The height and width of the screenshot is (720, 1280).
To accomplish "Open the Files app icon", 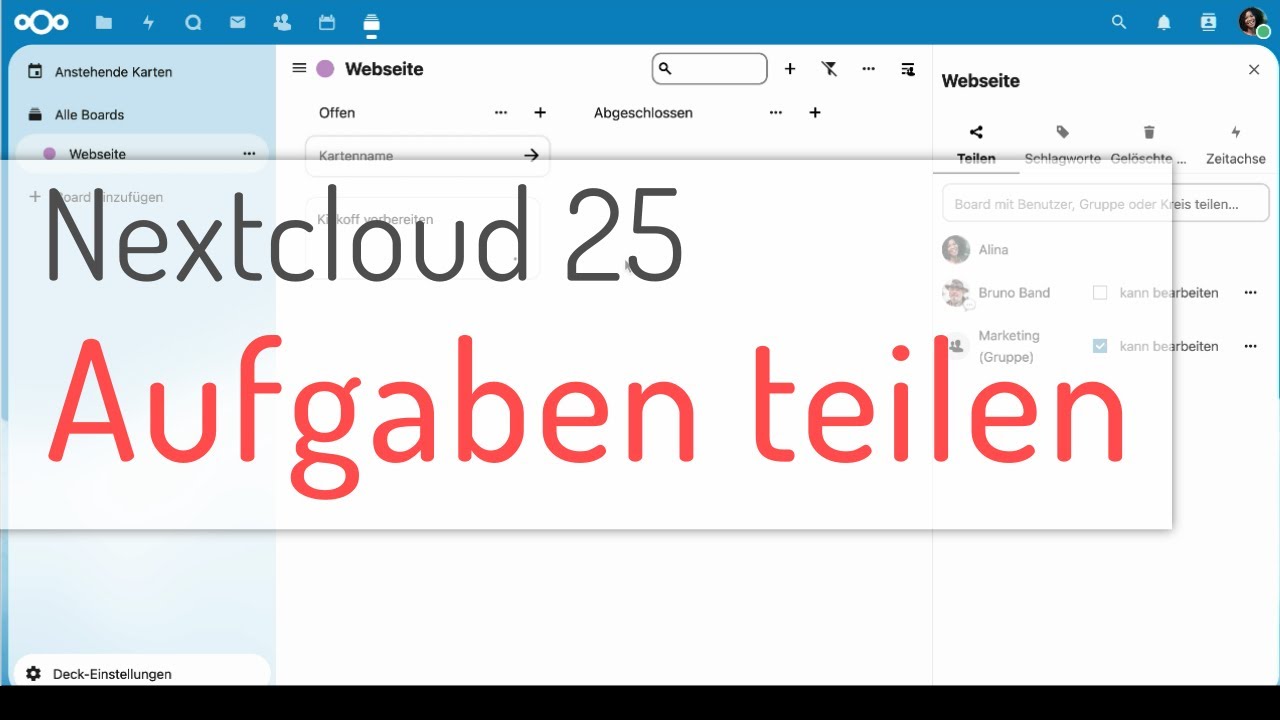I will [x=104, y=22].
